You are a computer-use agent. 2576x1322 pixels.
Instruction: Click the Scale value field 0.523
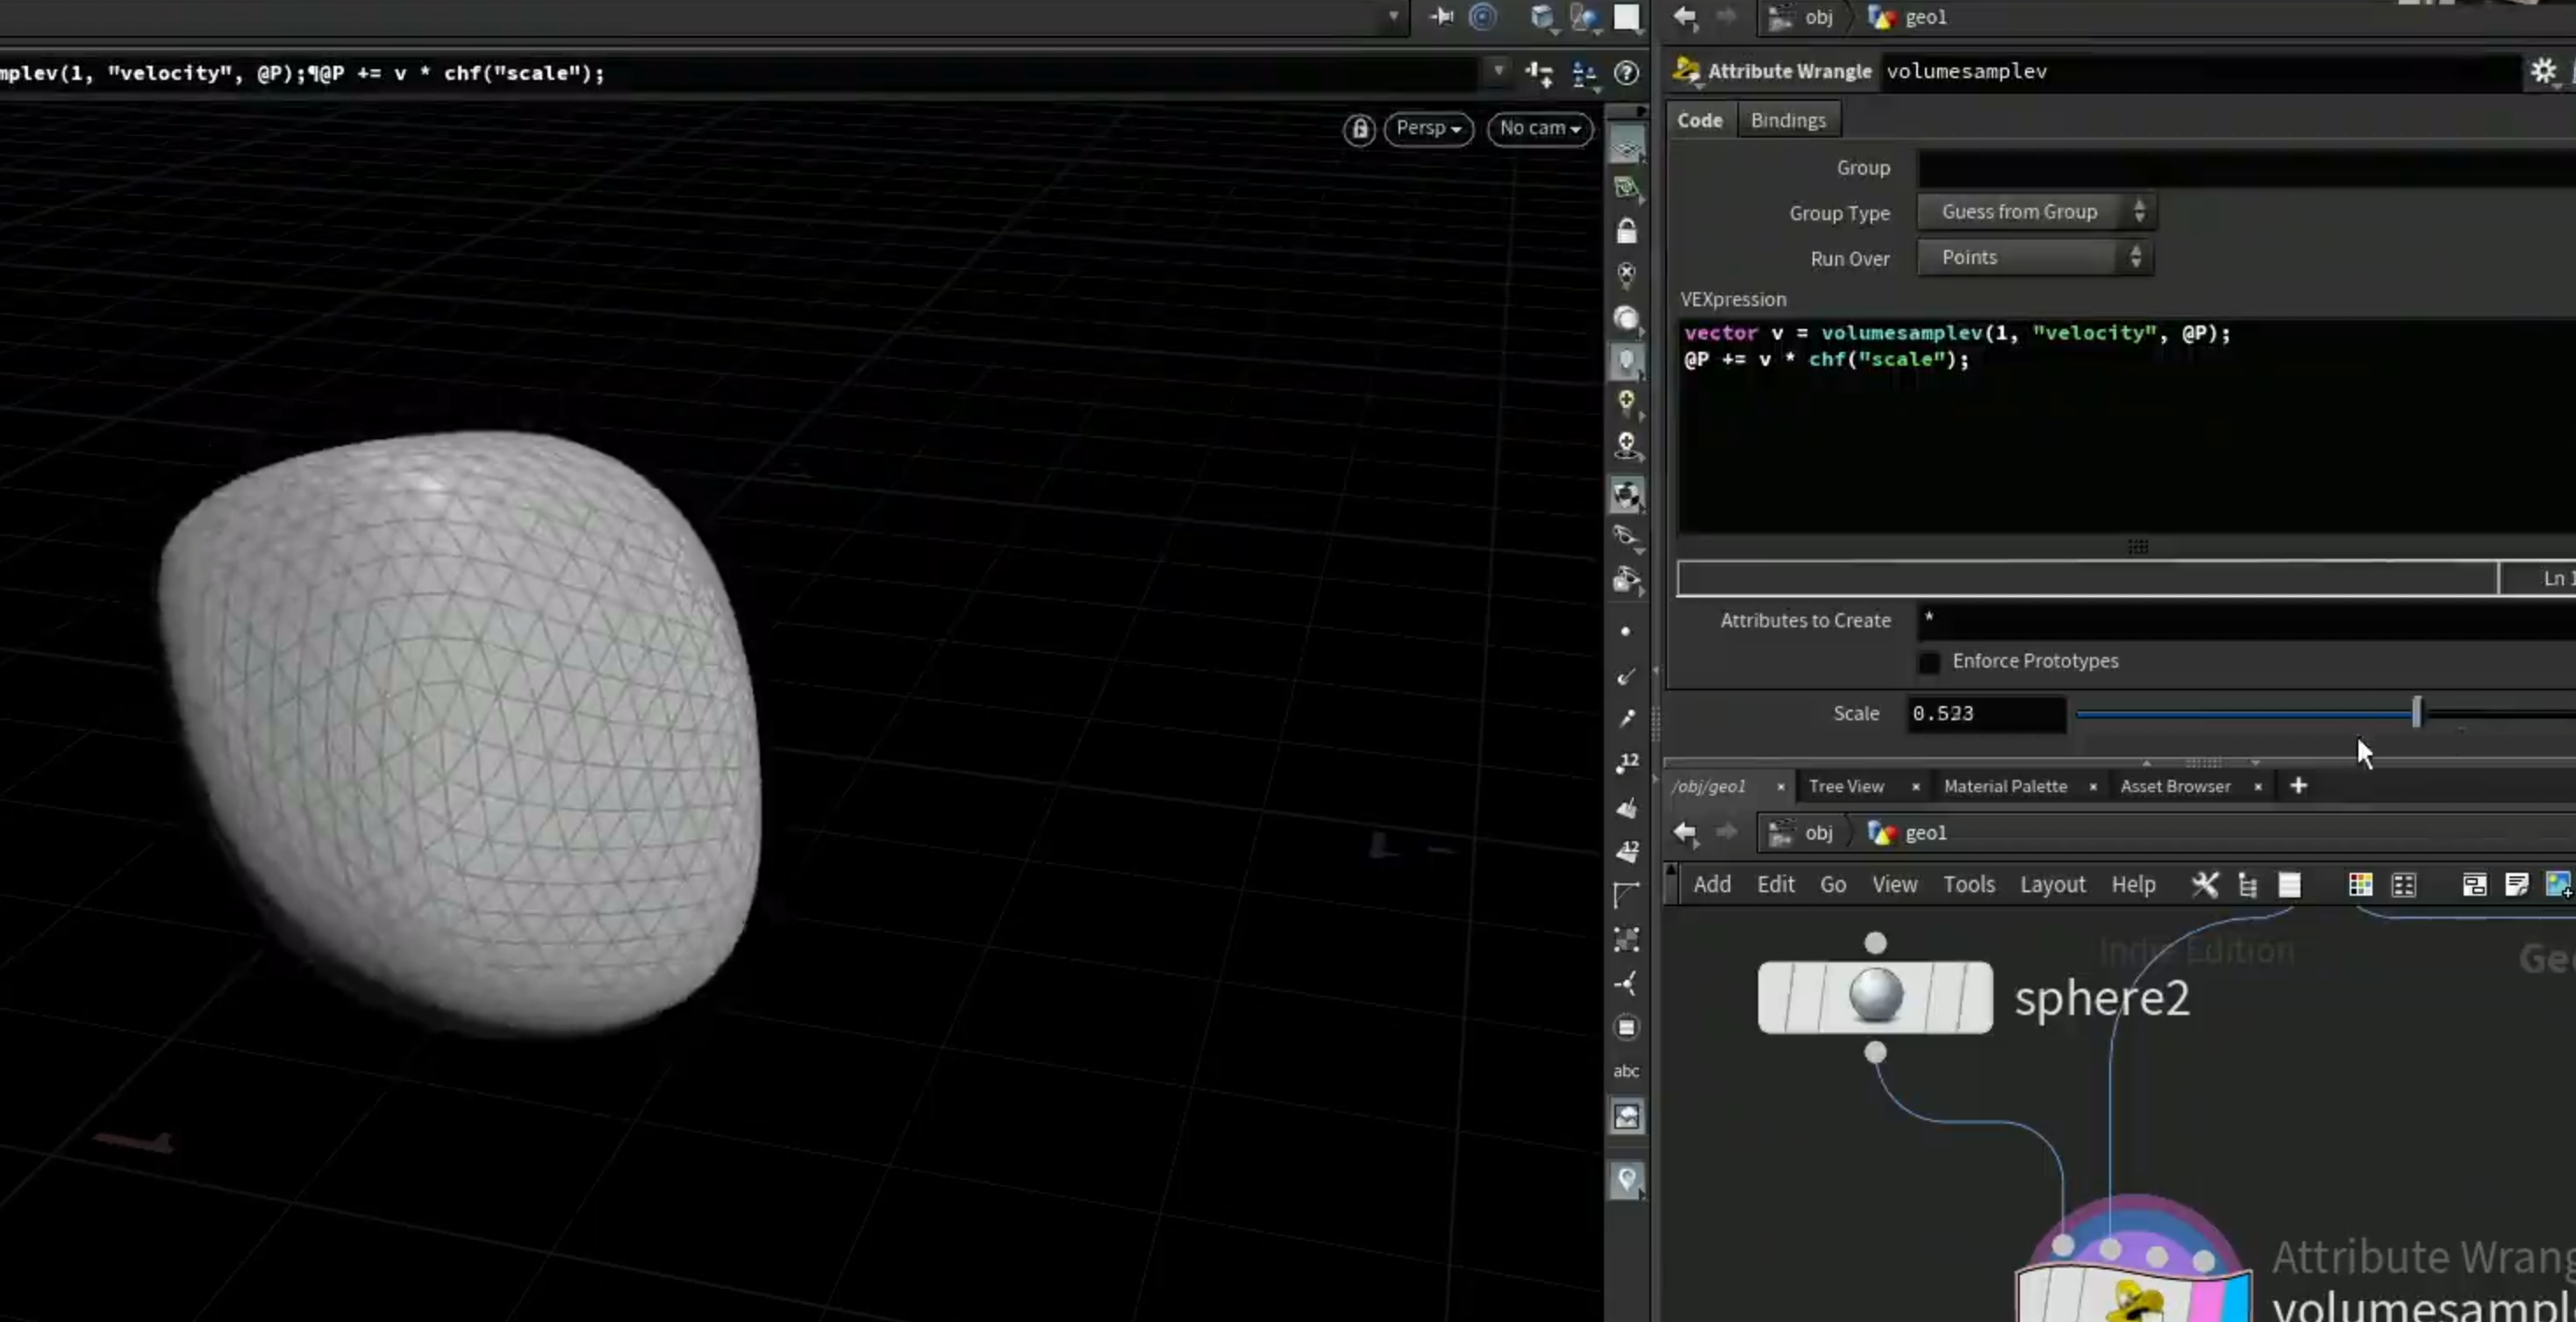[x=1986, y=714]
